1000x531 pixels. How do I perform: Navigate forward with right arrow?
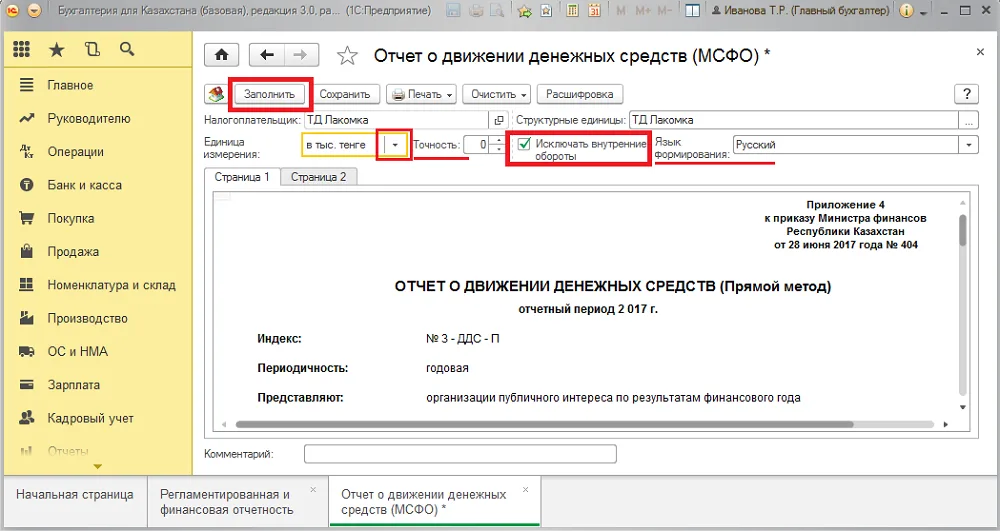(x=301, y=55)
